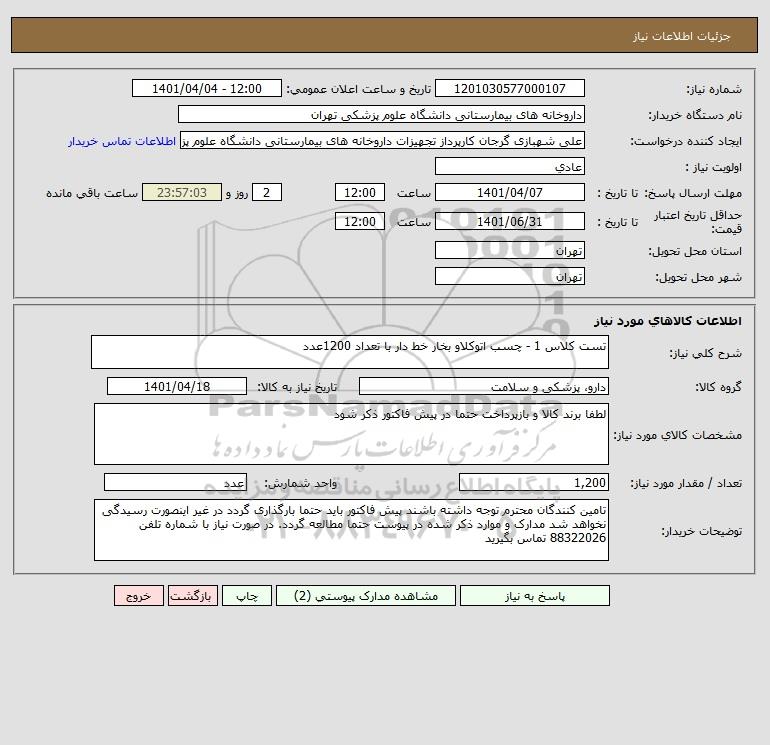The width and height of the screenshot is (770, 745).
Task: Click the حداقل تاریخ اعتبار قیمت label
Action: coord(698,222)
